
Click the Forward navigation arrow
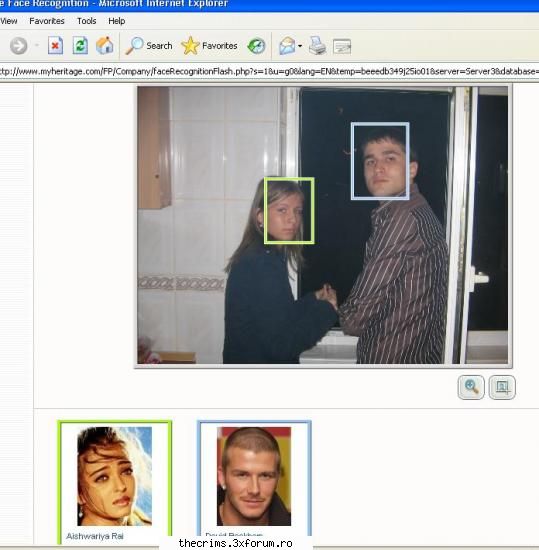[18, 46]
